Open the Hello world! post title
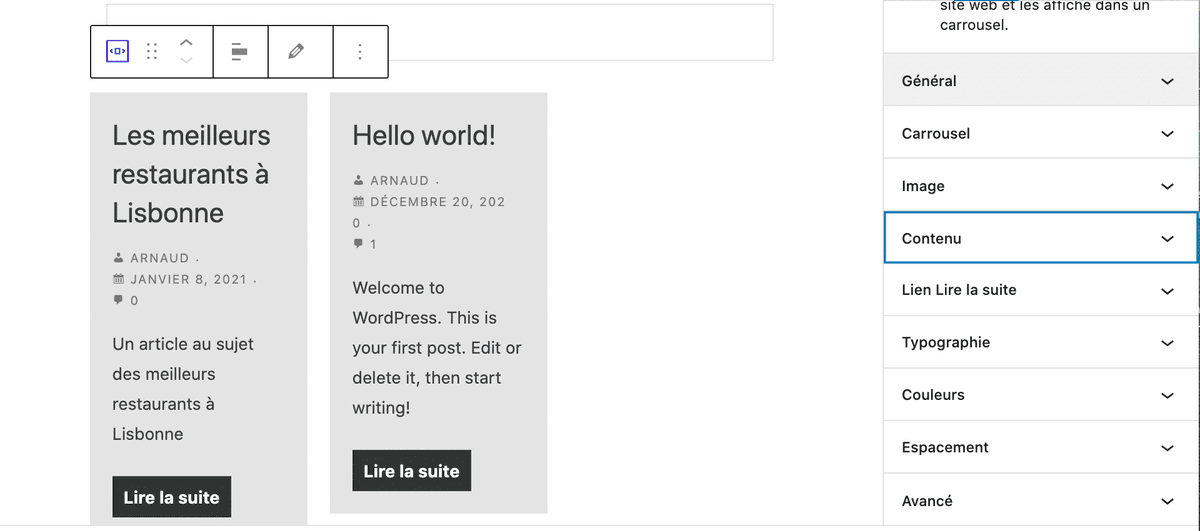The image size is (1200, 531). point(424,135)
